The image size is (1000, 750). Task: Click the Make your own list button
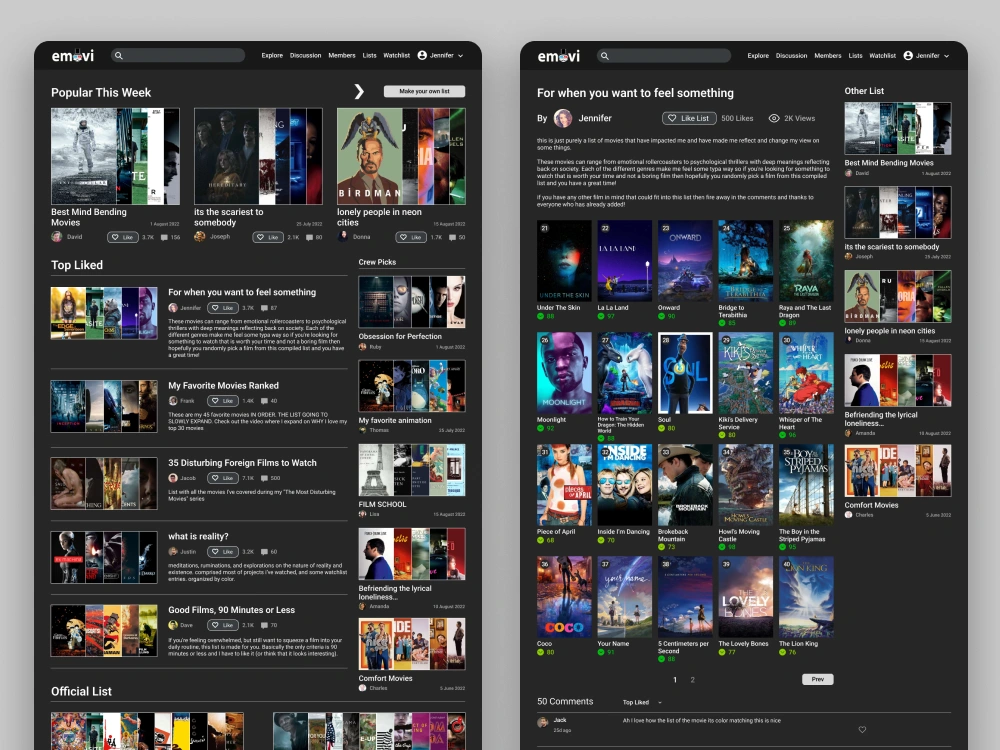point(424,91)
